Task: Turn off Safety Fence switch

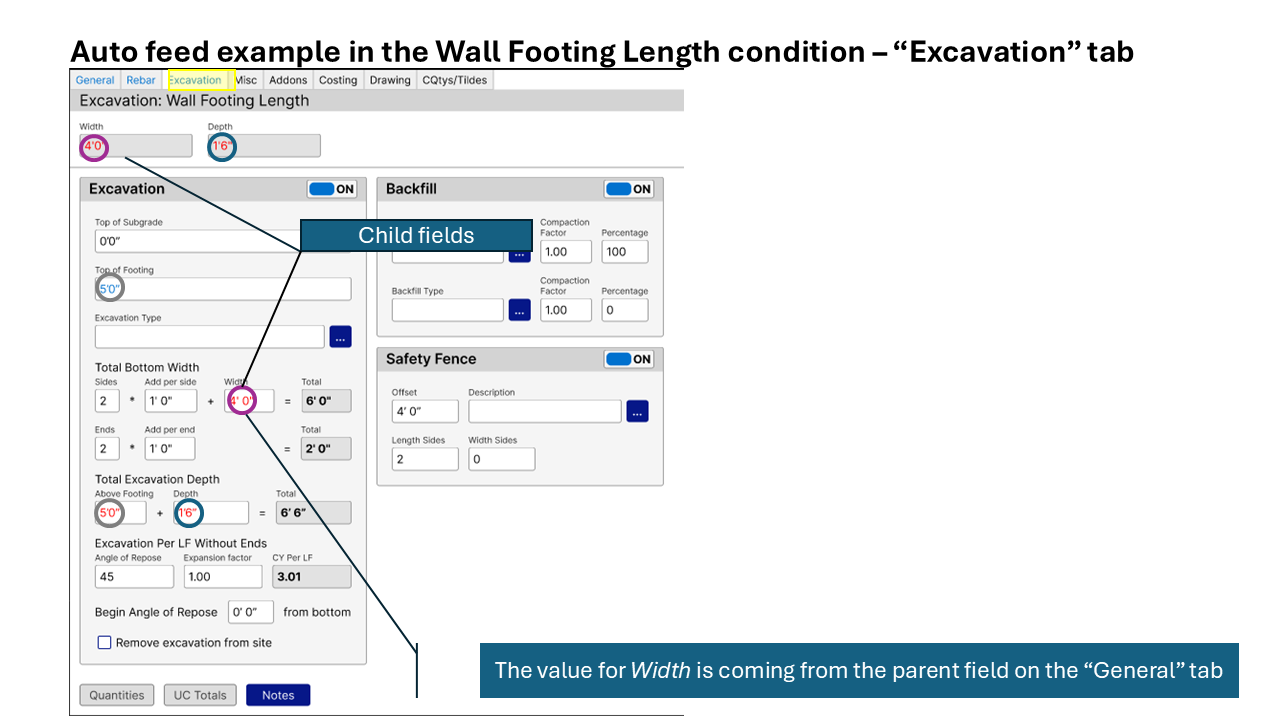Action: coord(628,359)
